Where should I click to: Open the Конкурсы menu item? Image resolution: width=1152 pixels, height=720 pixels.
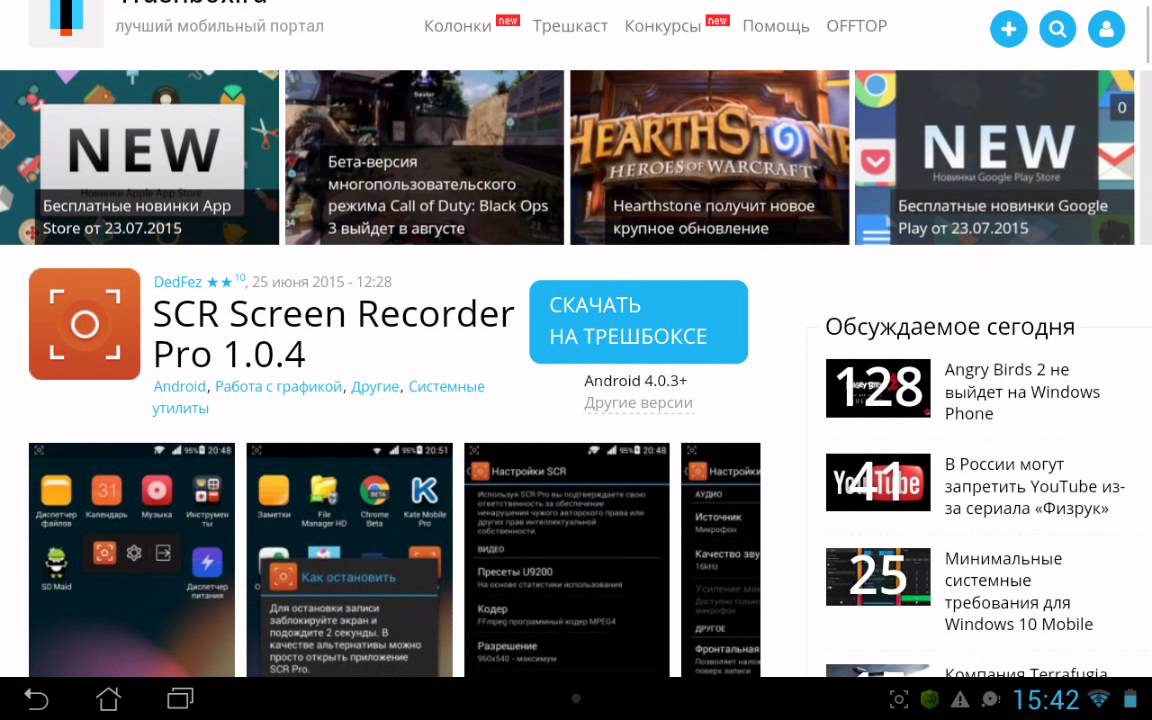[x=663, y=26]
